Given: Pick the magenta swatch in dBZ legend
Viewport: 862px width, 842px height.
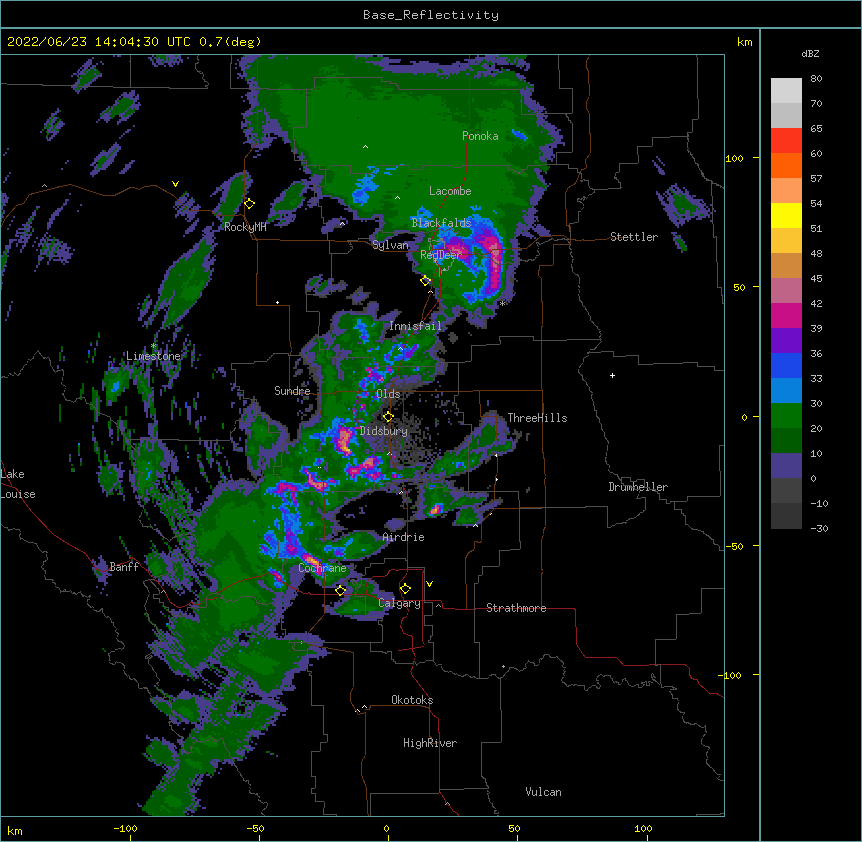Looking at the screenshot, I should pyautogui.click(x=786, y=315).
